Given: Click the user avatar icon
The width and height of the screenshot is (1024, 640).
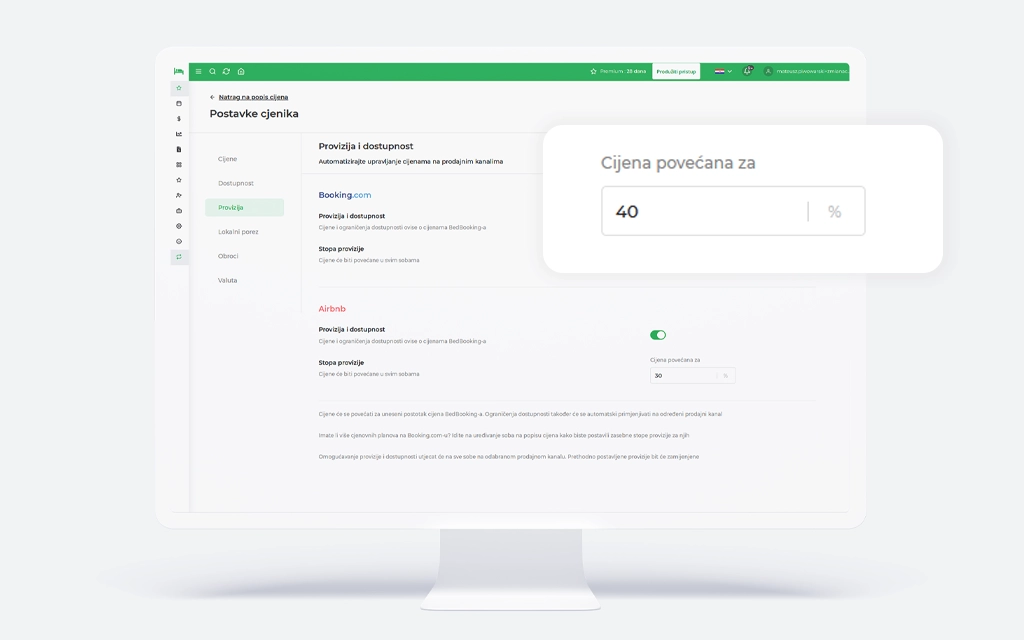Looking at the screenshot, I should tap(768, 72).
